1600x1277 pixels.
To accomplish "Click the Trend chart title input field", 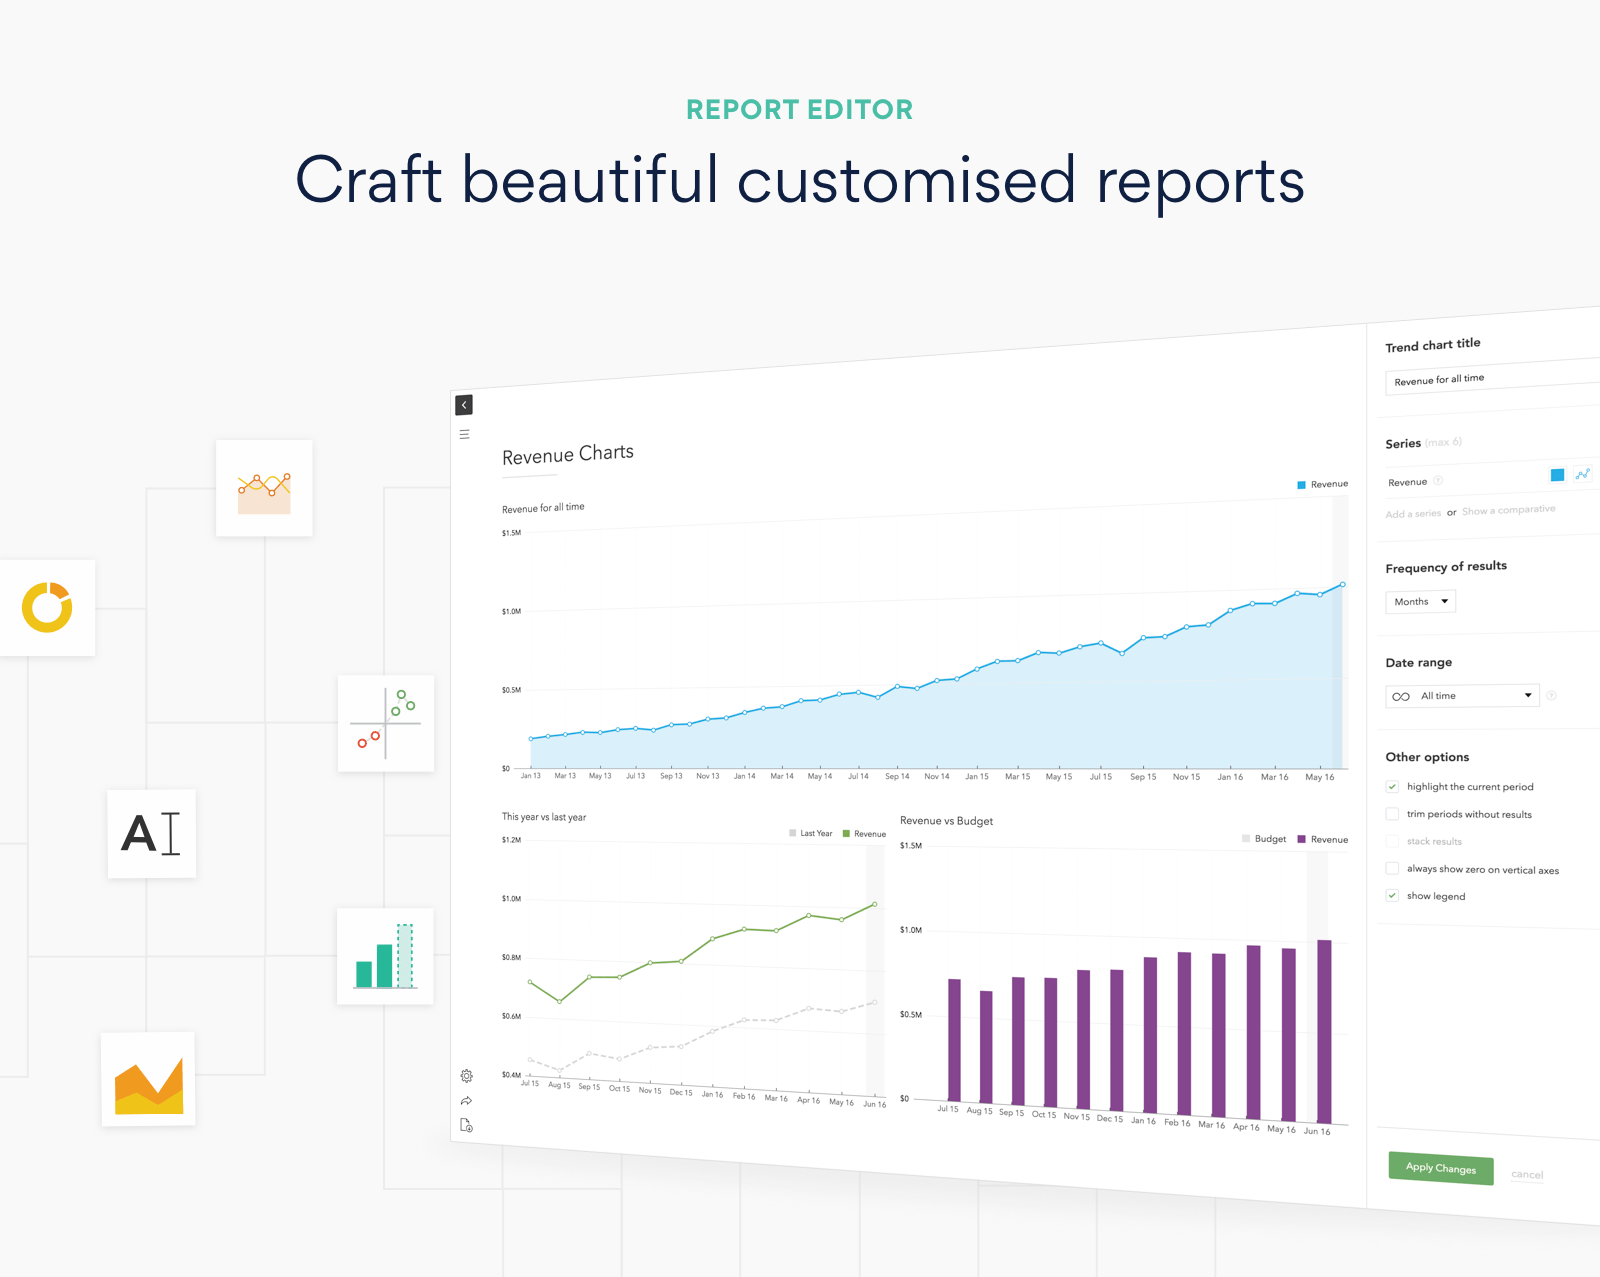I will [x=1492, y=378].
